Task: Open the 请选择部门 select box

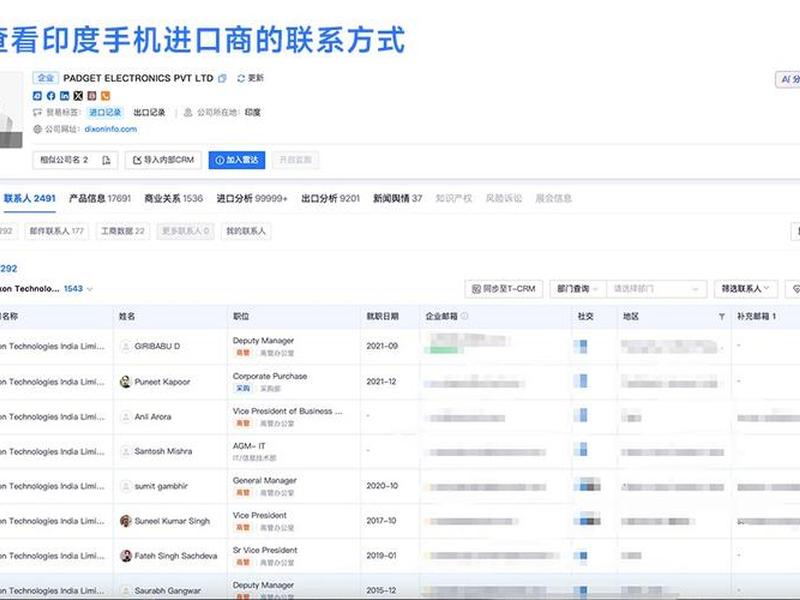Action: pos(656,289)
